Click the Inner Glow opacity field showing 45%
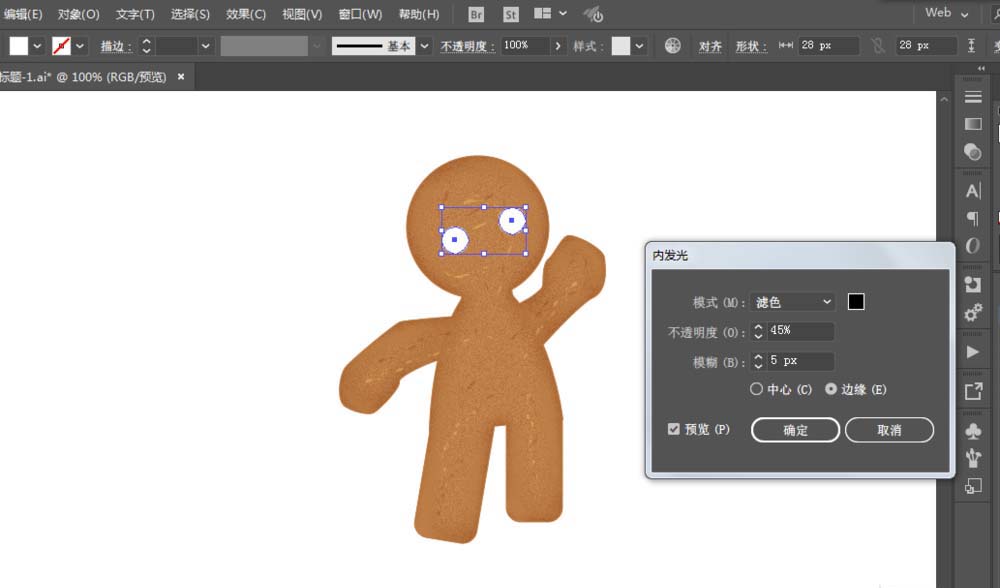The height and width of the screenshot is (588, 1000). click(800, 331)
